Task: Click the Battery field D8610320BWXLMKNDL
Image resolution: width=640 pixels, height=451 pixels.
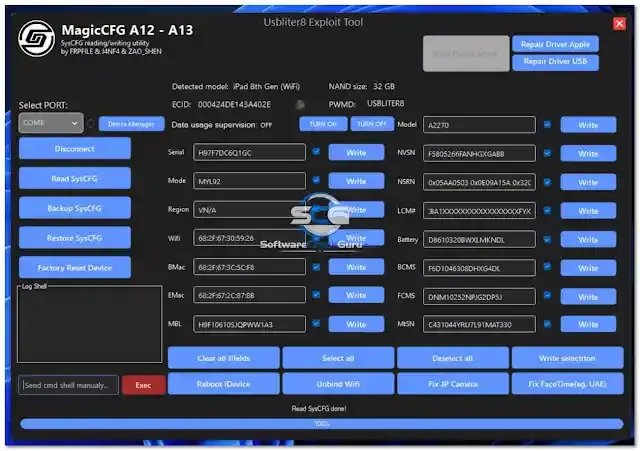Action: pos(479,240)
